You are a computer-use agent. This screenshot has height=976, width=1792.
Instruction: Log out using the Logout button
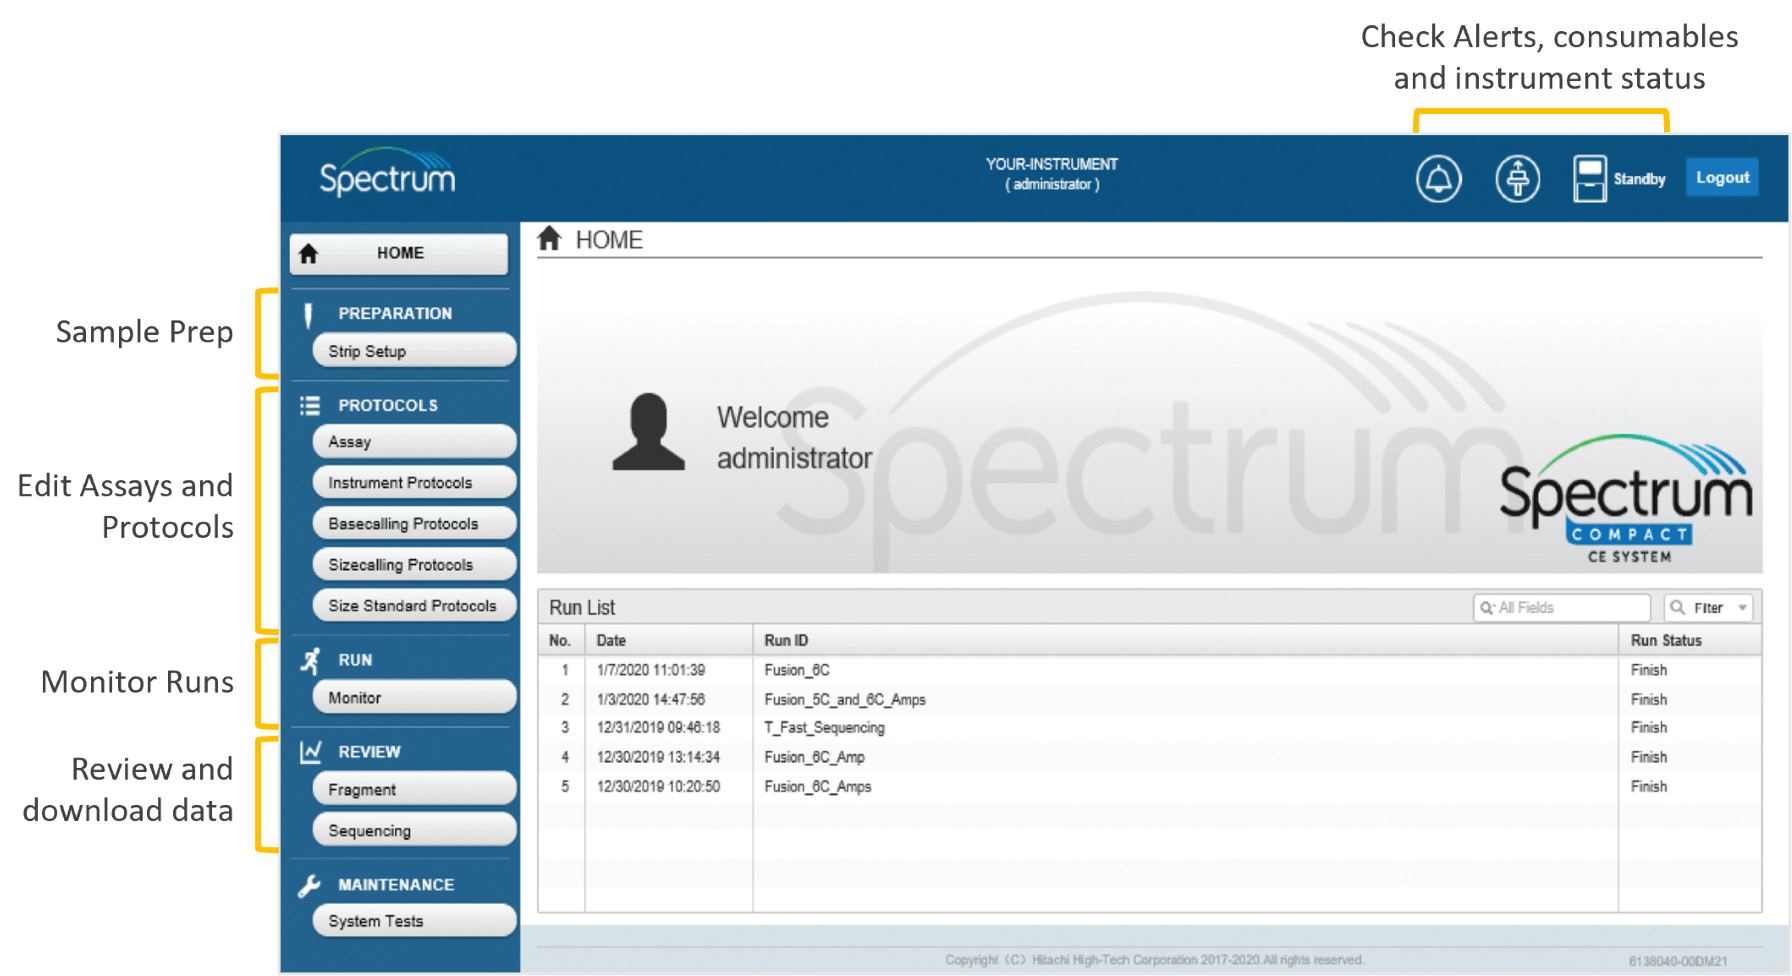coord(1722,177)
